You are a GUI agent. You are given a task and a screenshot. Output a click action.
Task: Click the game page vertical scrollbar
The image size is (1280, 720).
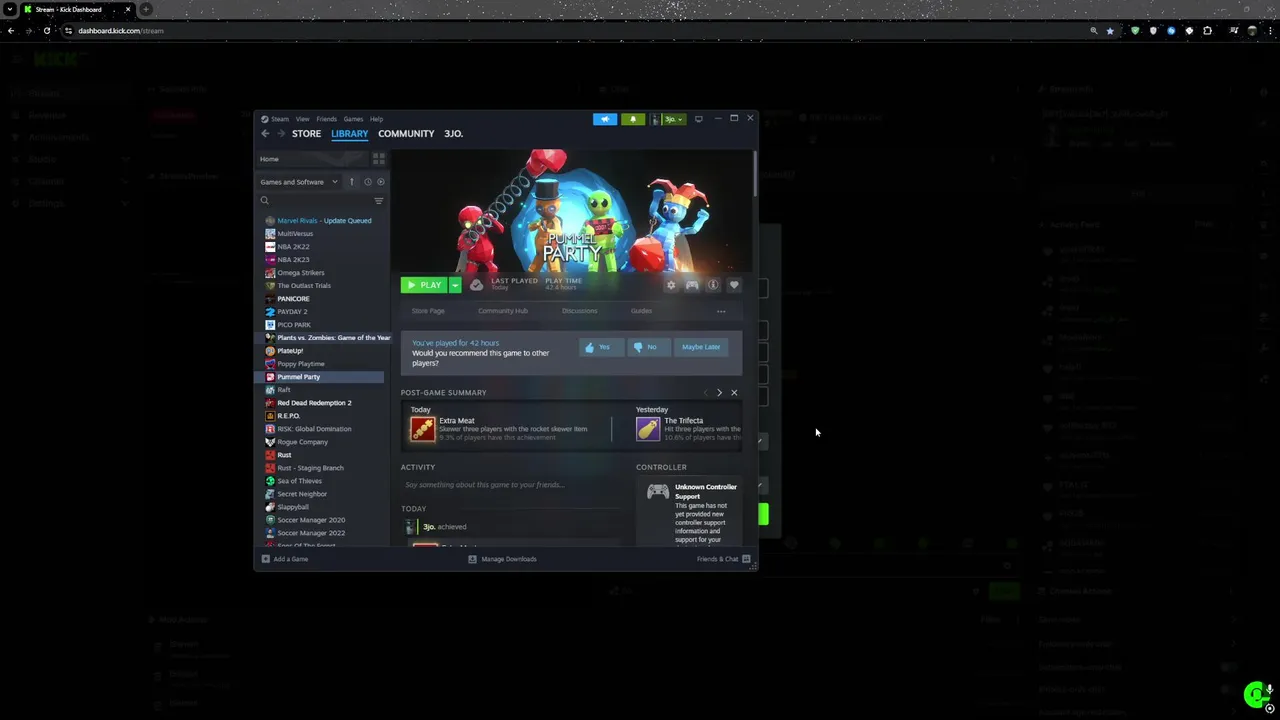(x=753, y=175)
